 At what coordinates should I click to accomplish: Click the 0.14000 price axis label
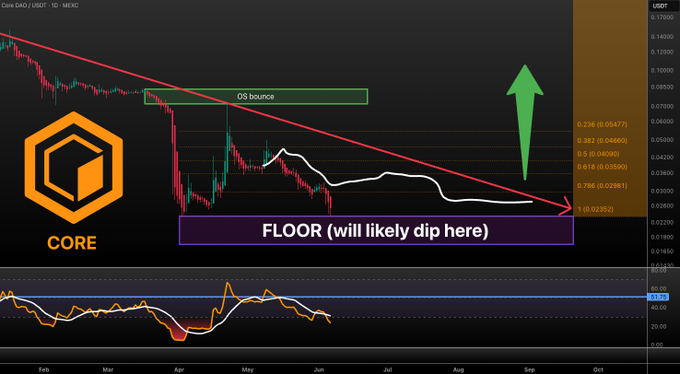tap(662, 37)
